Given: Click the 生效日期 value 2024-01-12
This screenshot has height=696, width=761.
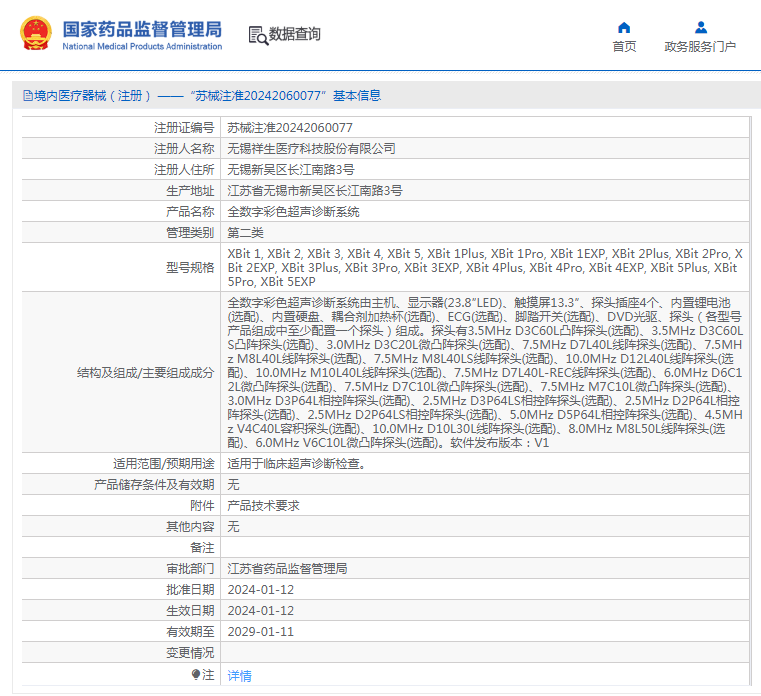Looking at the screenshot, I should (261, 610).
